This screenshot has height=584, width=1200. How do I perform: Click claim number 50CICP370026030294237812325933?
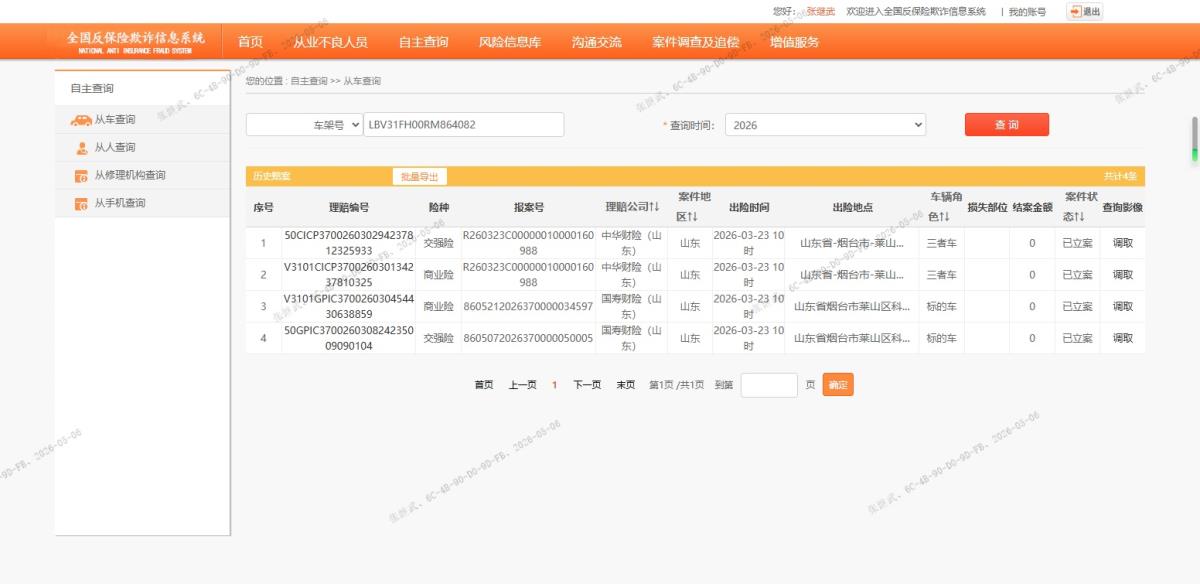[349, 243]
